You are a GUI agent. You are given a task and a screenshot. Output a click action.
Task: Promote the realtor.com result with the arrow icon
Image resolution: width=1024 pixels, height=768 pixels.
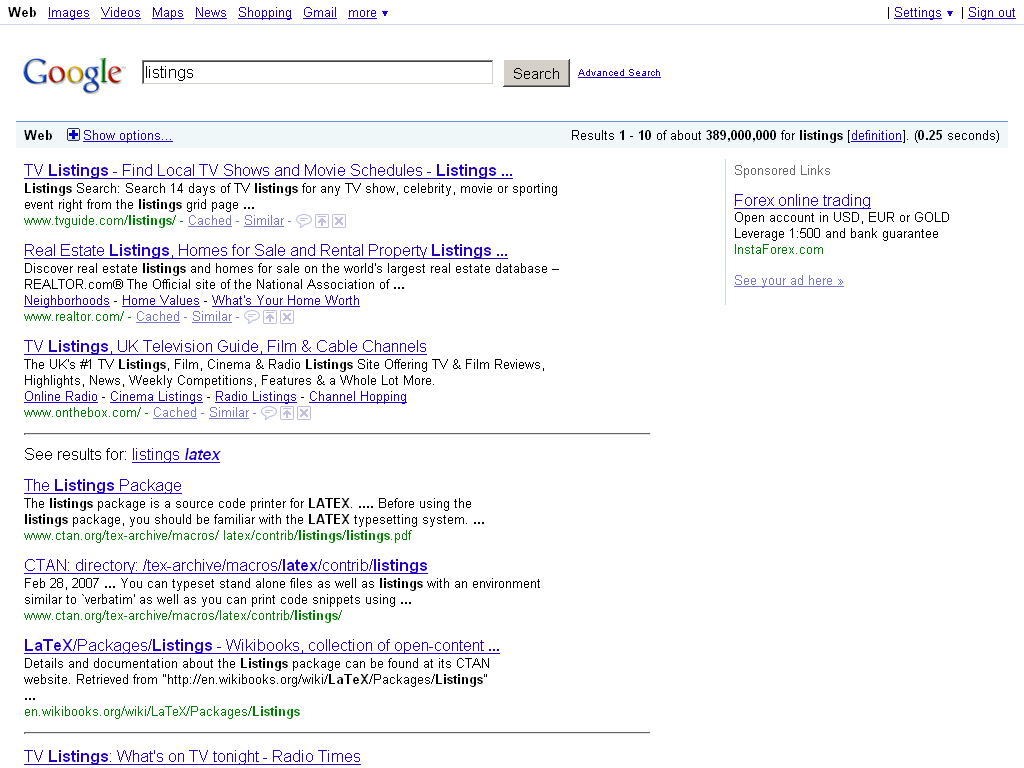point(270,317)
